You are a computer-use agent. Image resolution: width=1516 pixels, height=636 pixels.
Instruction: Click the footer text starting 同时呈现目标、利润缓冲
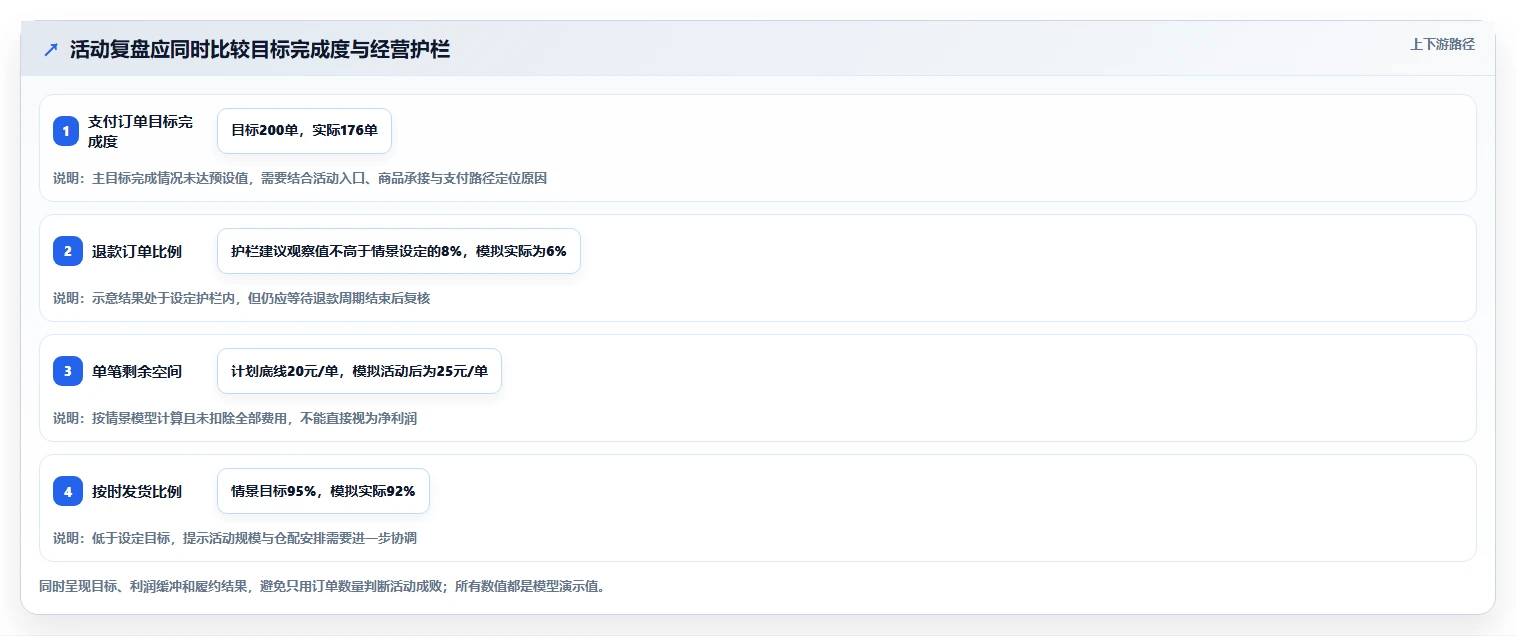[x=322, y=586]
